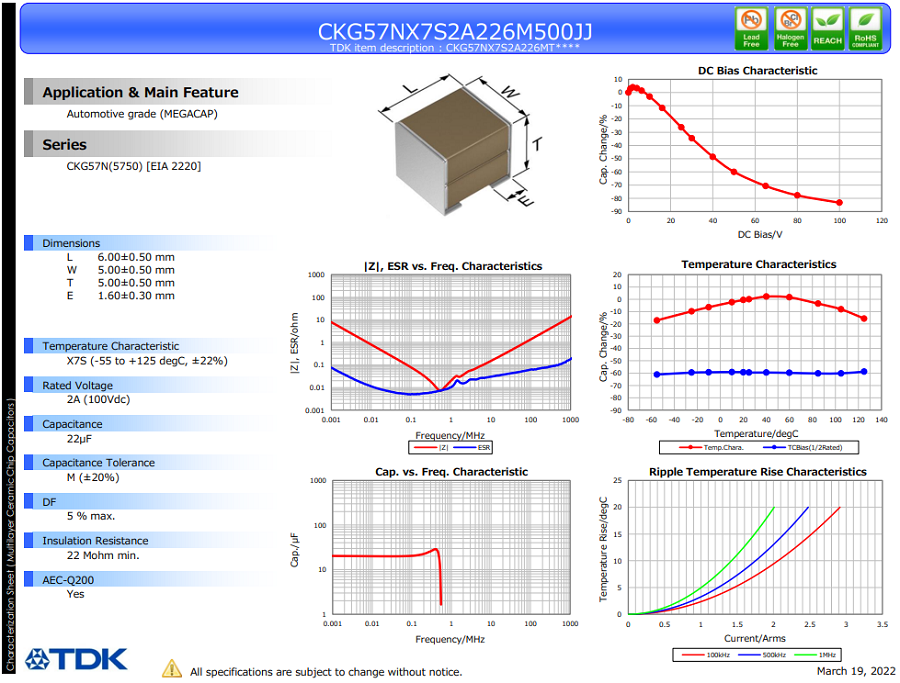Select E dimension value 1.60±0.30 mm
This screenshot has width=900, height=683.
tap(136, 296)
